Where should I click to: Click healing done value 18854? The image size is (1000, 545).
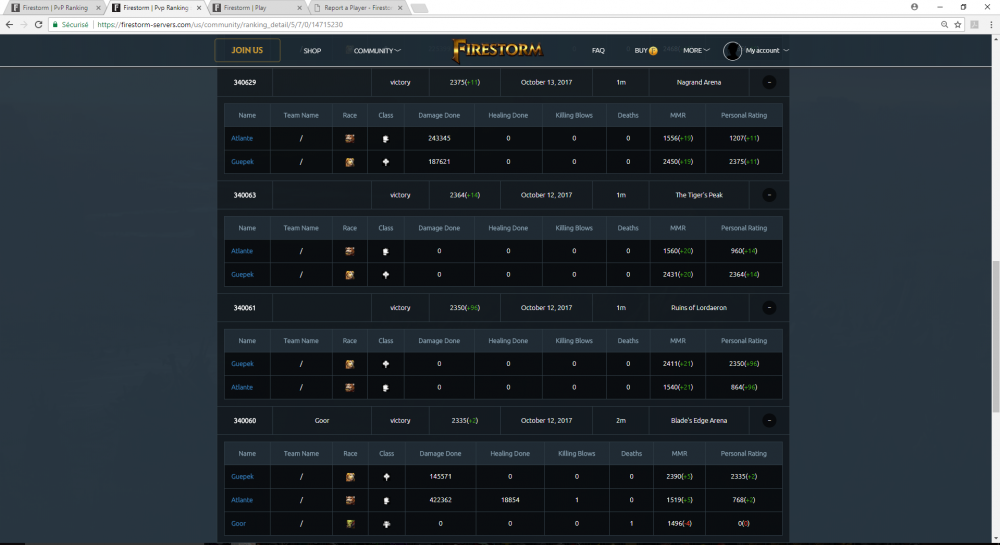[x=510, y=500]
